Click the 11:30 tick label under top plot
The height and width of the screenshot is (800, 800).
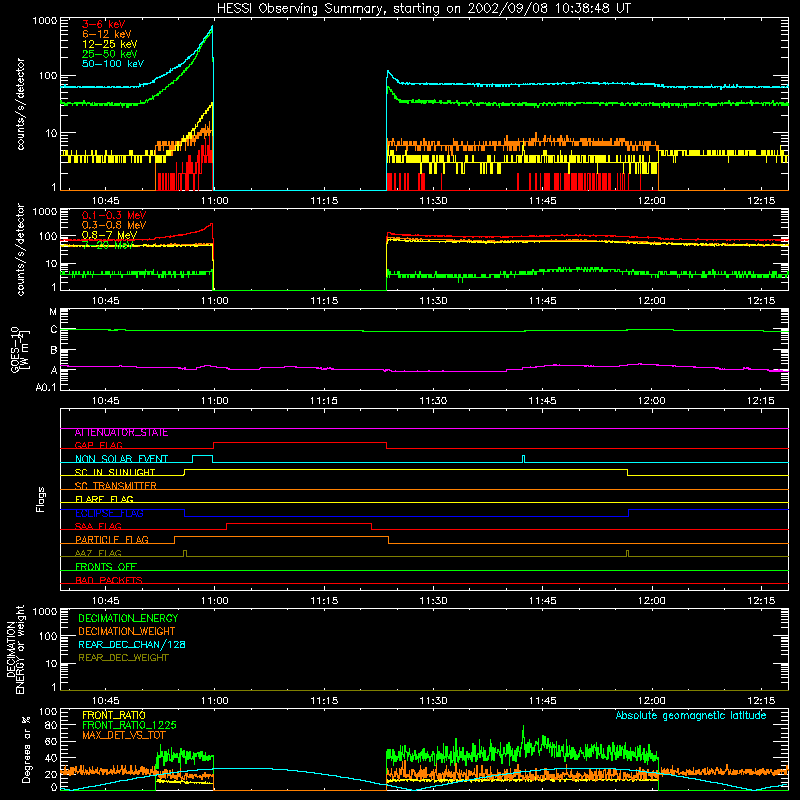click(x=433, y=201)
